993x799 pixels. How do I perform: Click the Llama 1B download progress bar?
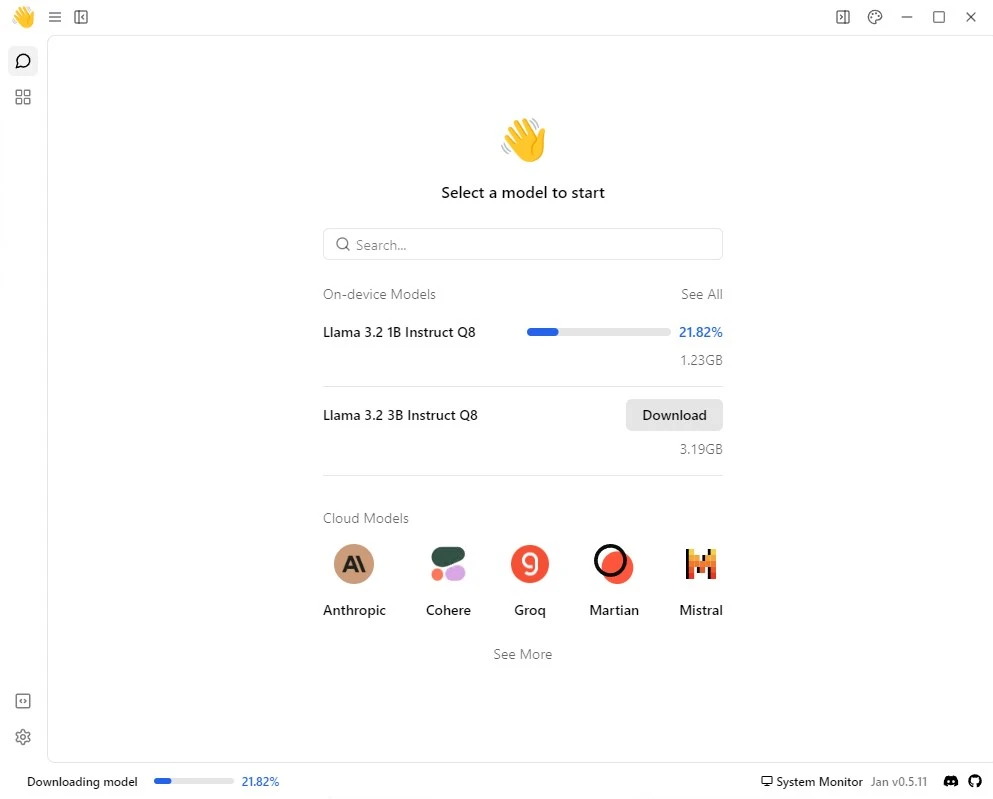[598, 332]
